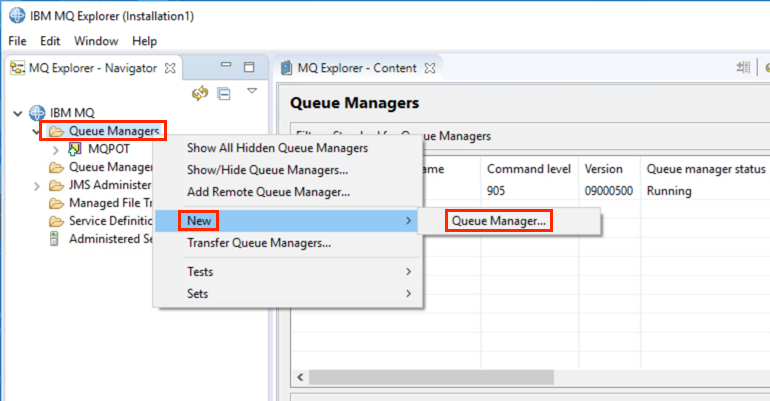Click the Collapse All icon in Navigator

pyautogui.click(x=224, y=93)
